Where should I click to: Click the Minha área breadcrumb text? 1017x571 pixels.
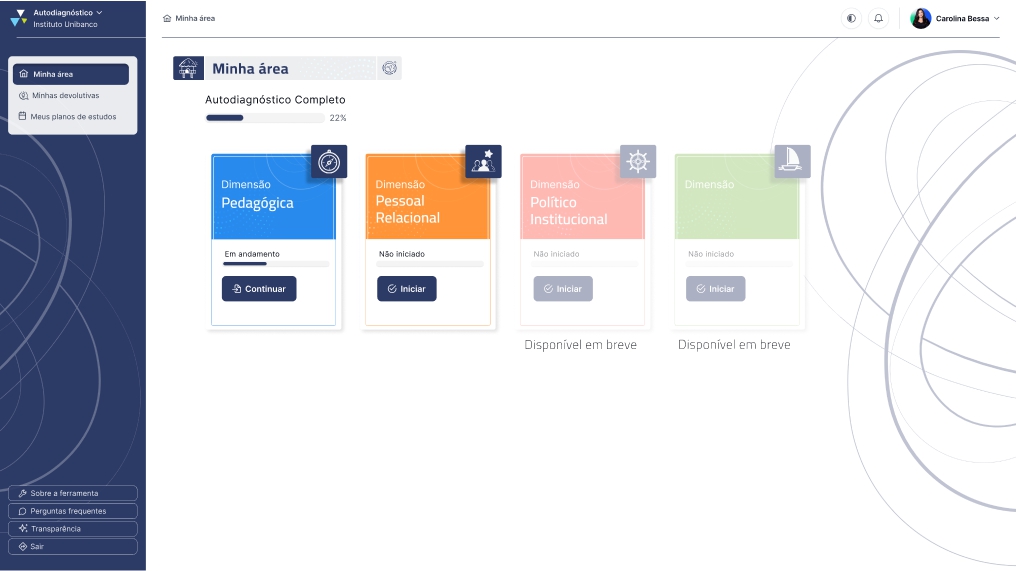tap(195, 18)
